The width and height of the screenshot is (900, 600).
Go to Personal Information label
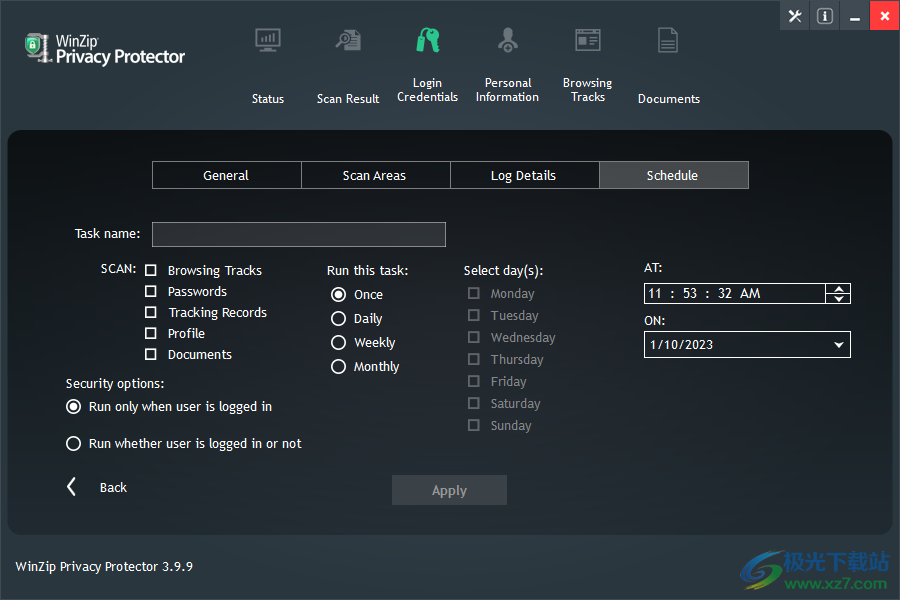507,90
